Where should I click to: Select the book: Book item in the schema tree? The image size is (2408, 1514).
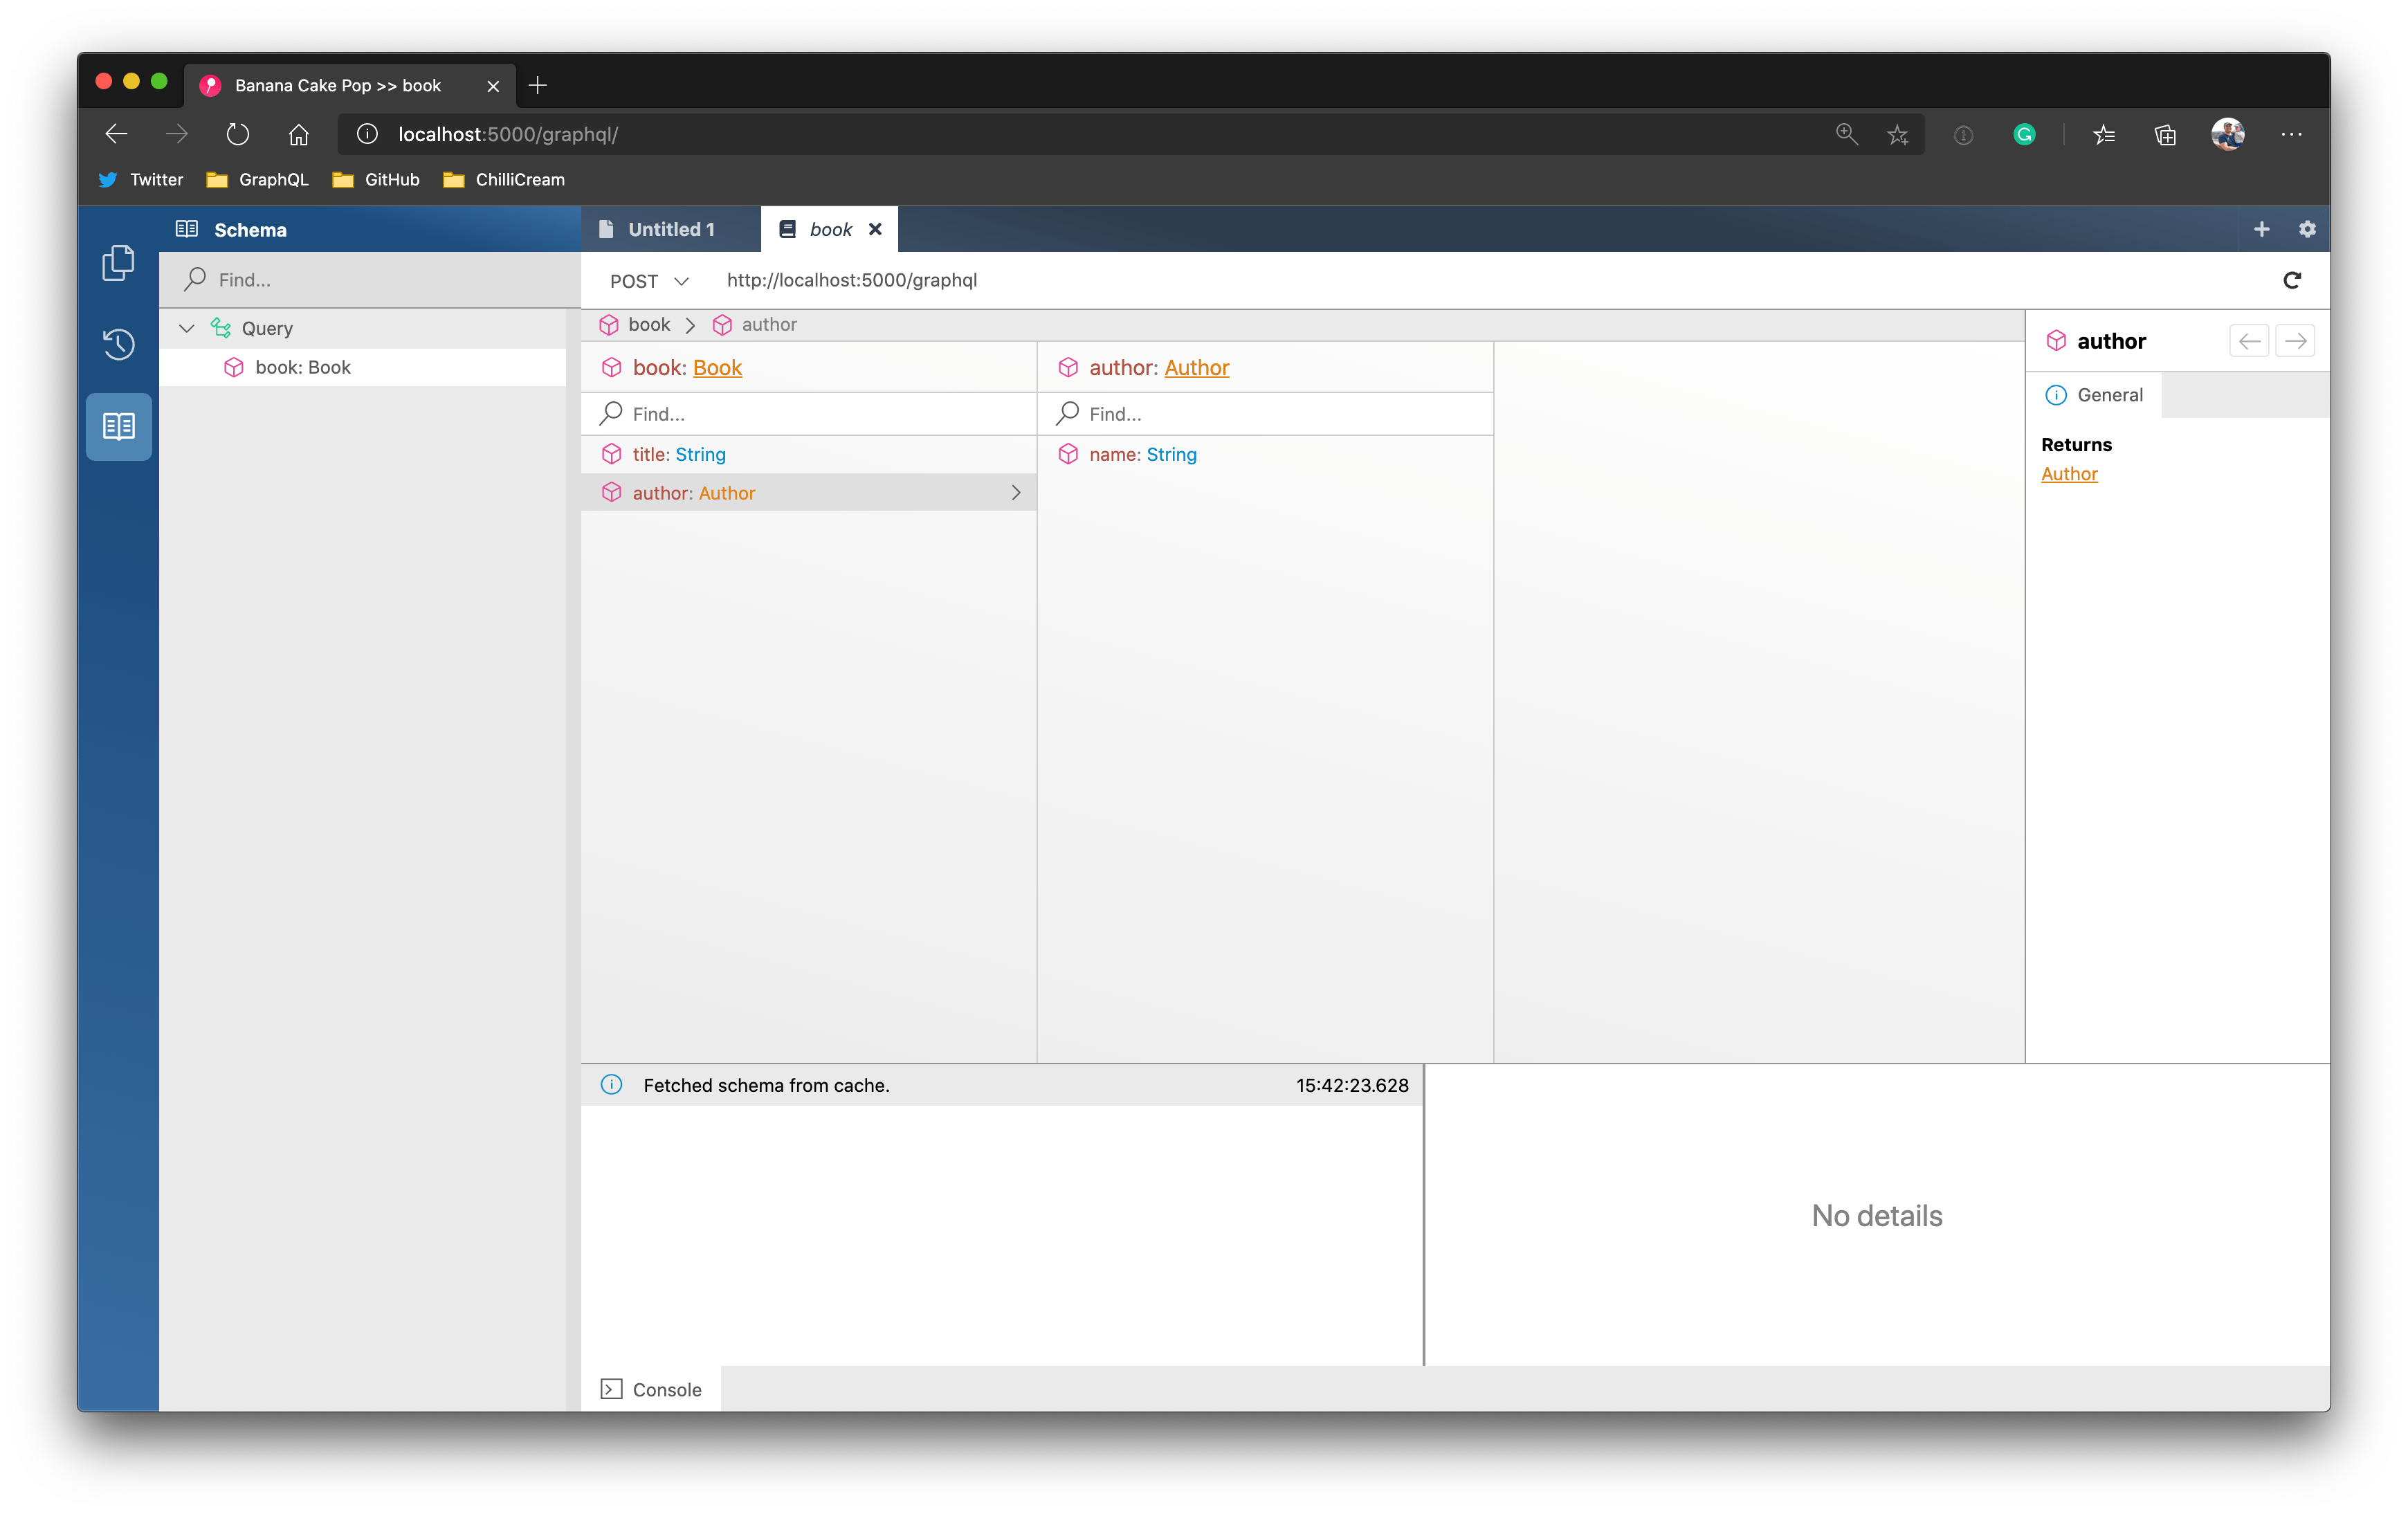click(302, 367)
